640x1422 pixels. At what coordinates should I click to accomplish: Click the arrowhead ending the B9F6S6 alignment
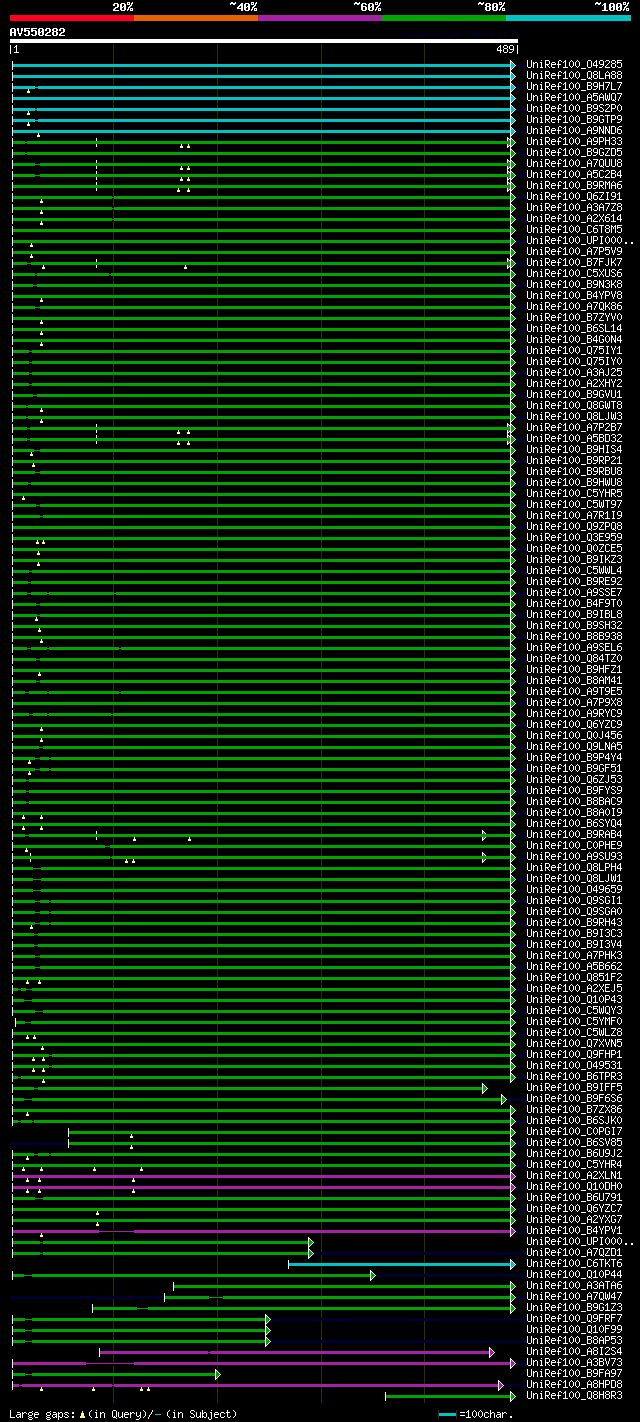tap(504, 1099)
